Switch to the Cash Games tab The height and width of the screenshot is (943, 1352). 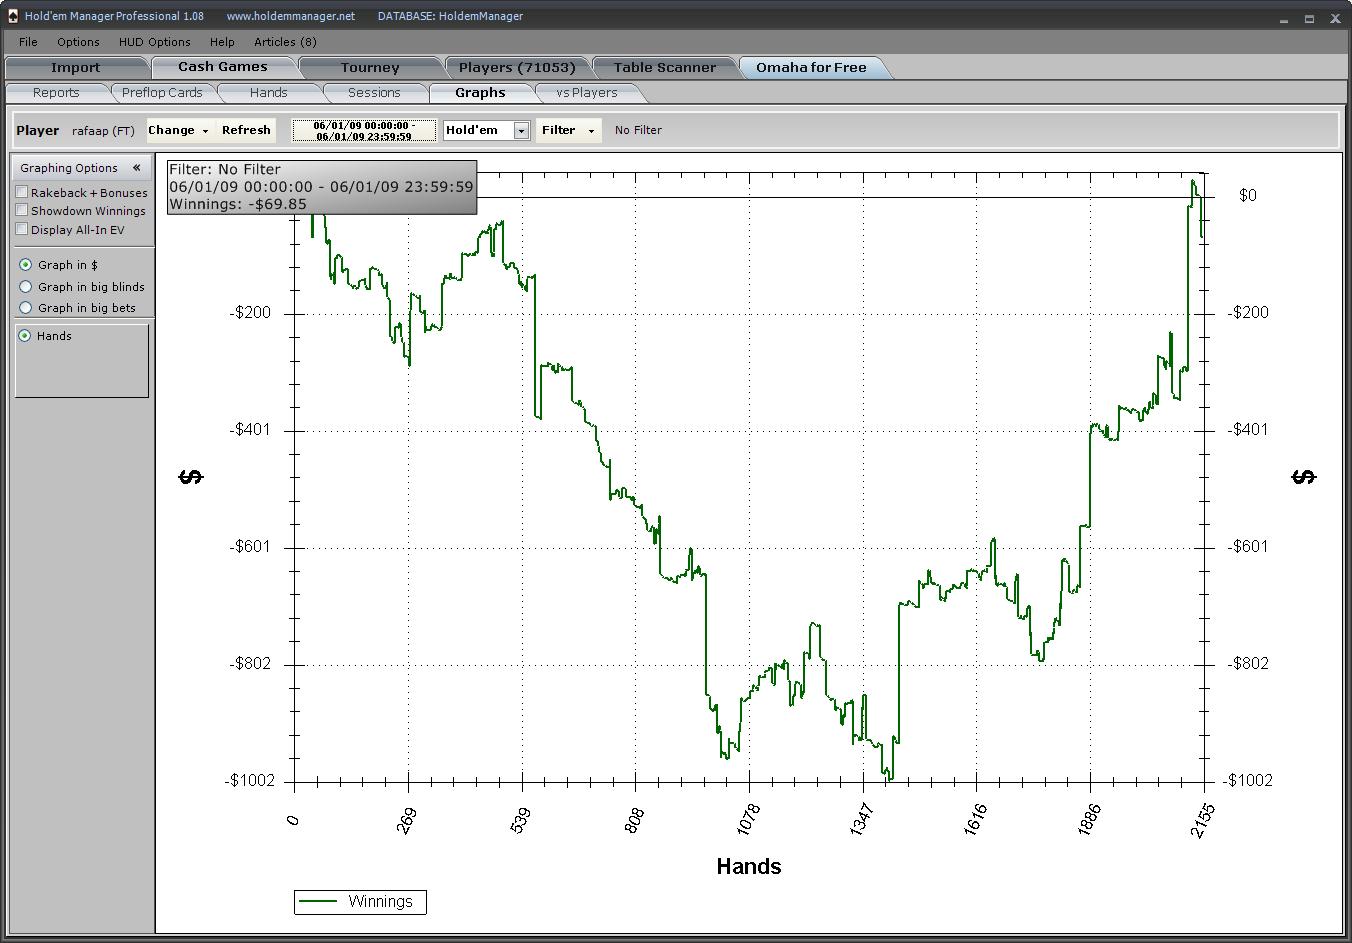click(223, 67)
